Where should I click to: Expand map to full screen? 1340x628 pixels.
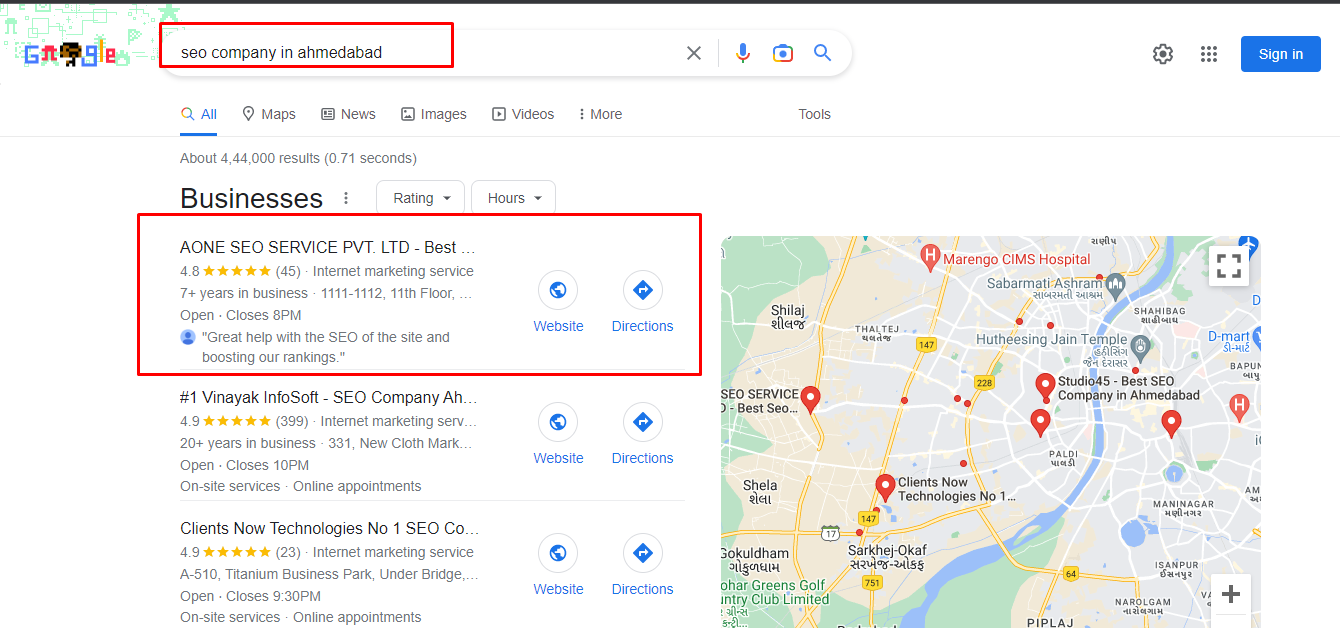pyautogui.click(x=1229, y=266)
